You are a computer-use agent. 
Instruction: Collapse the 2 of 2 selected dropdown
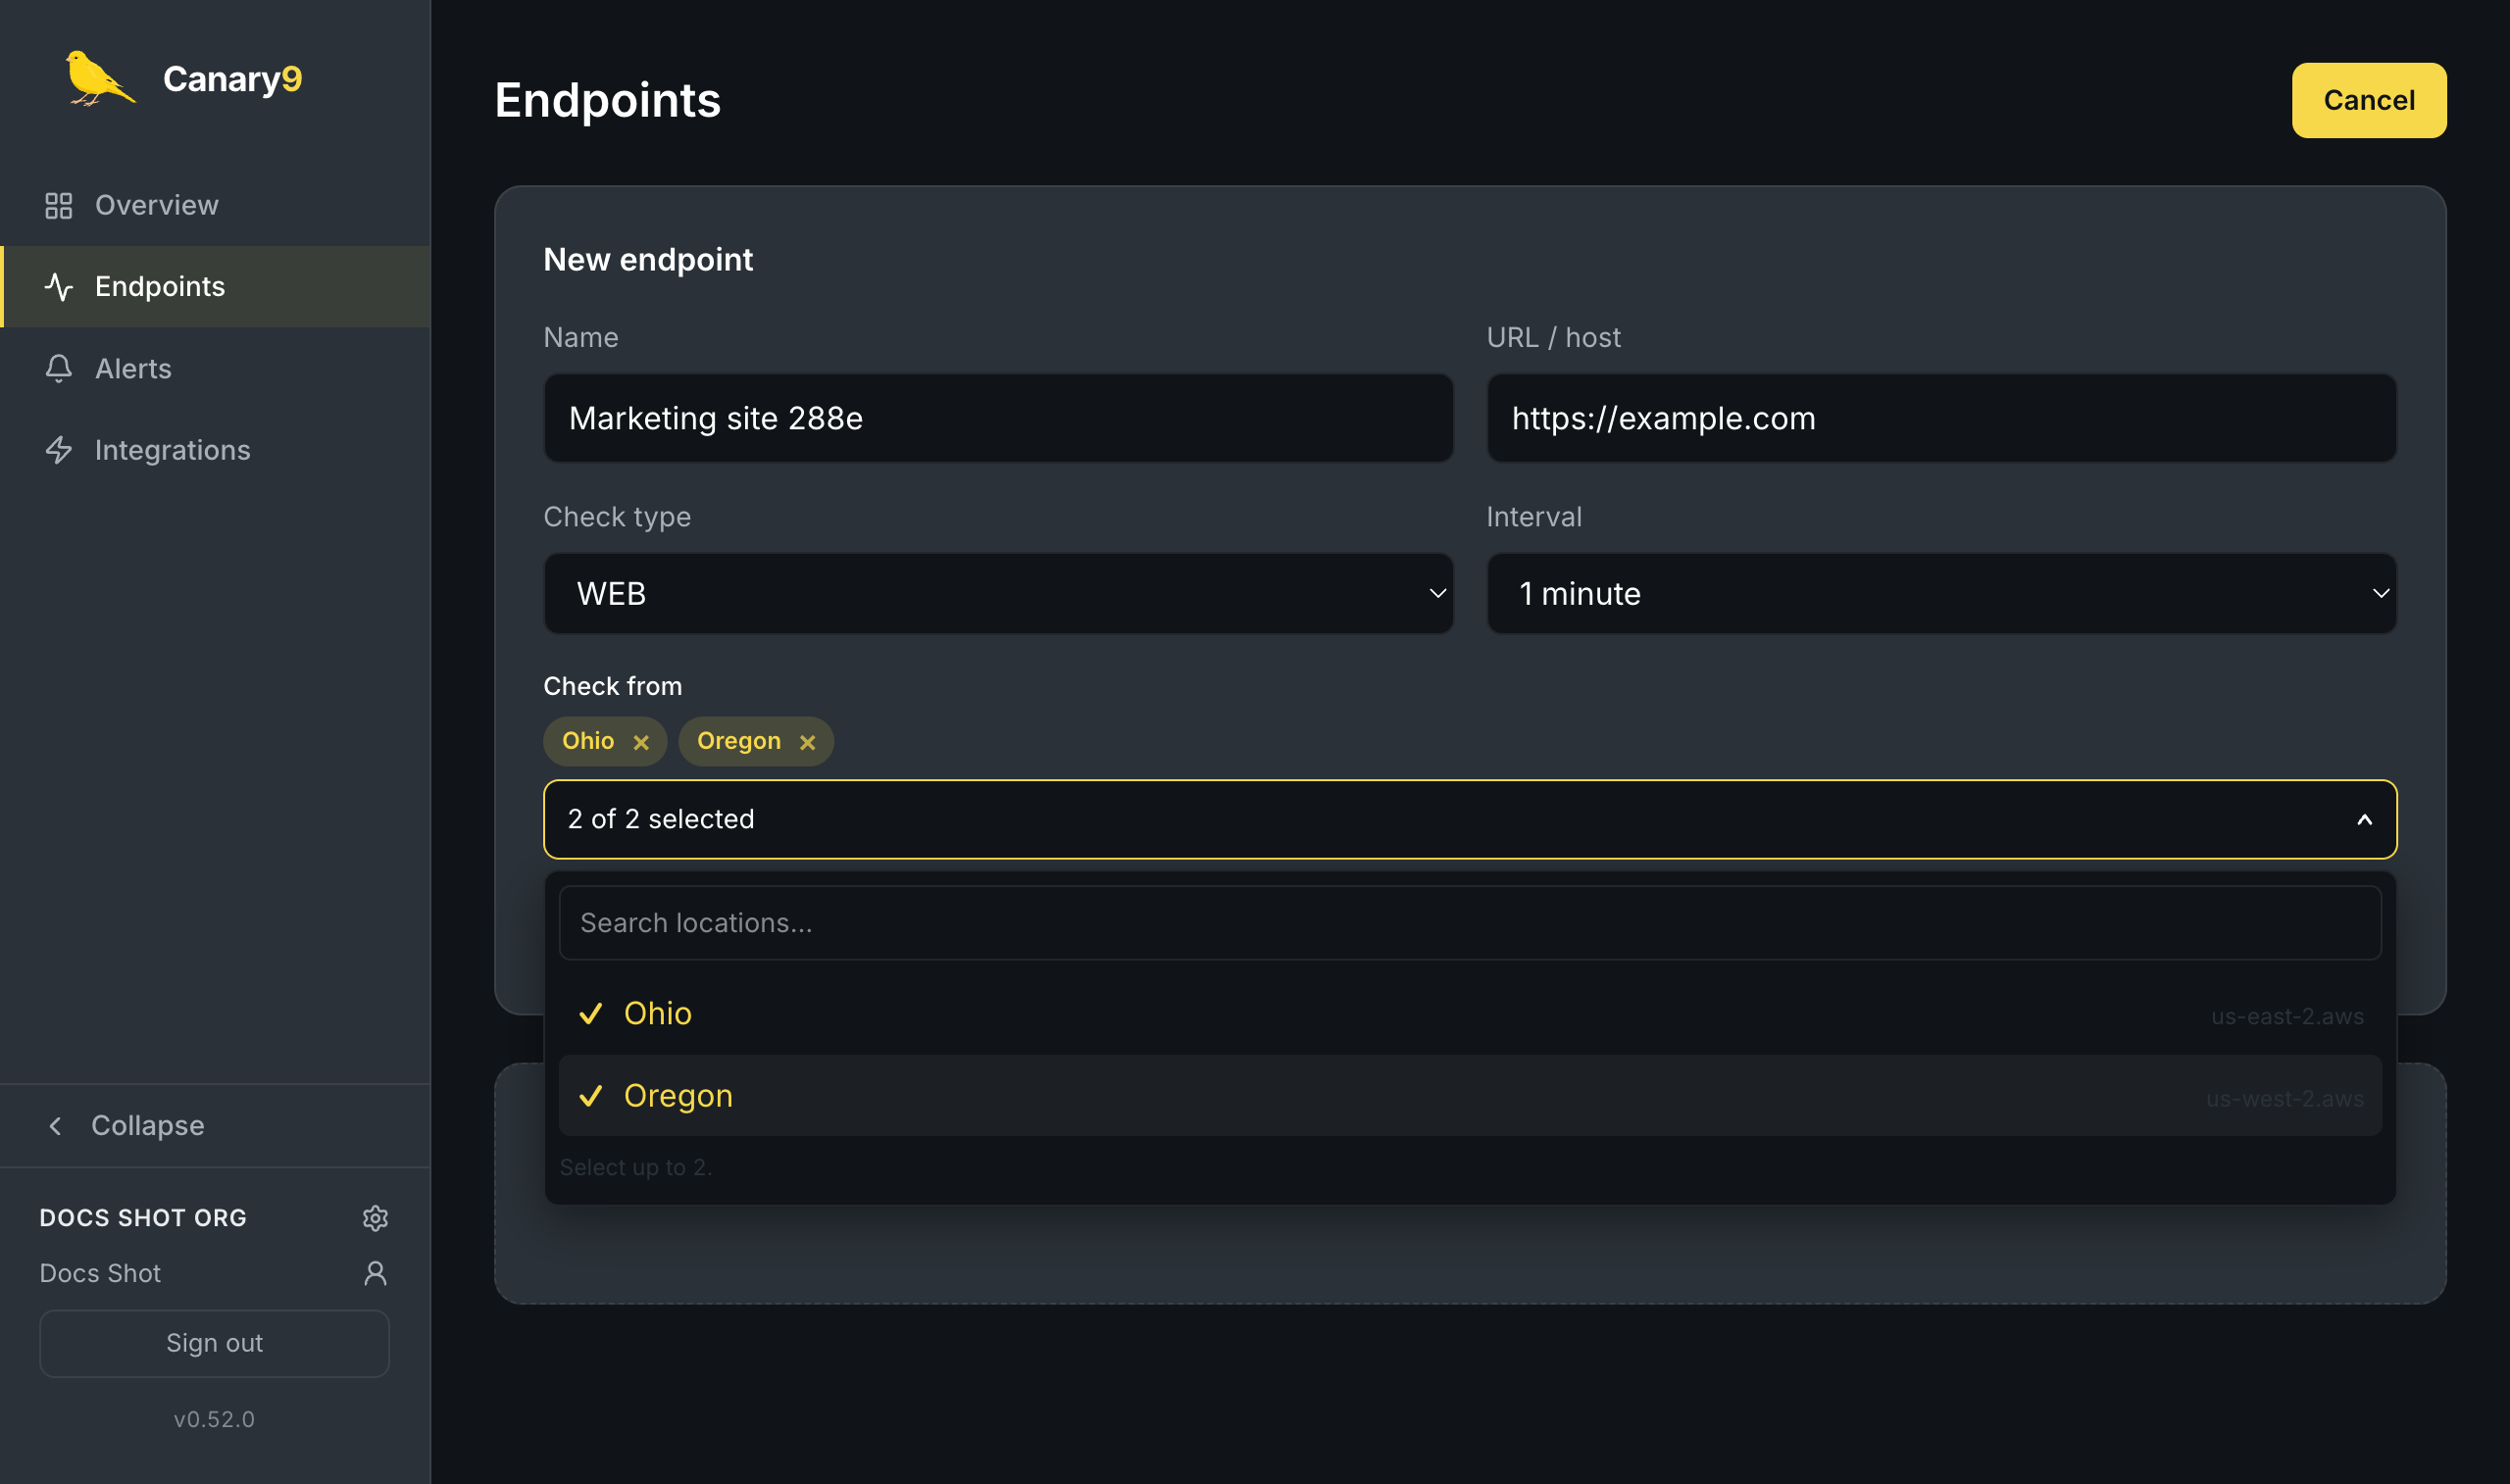tap(1470, 819)
